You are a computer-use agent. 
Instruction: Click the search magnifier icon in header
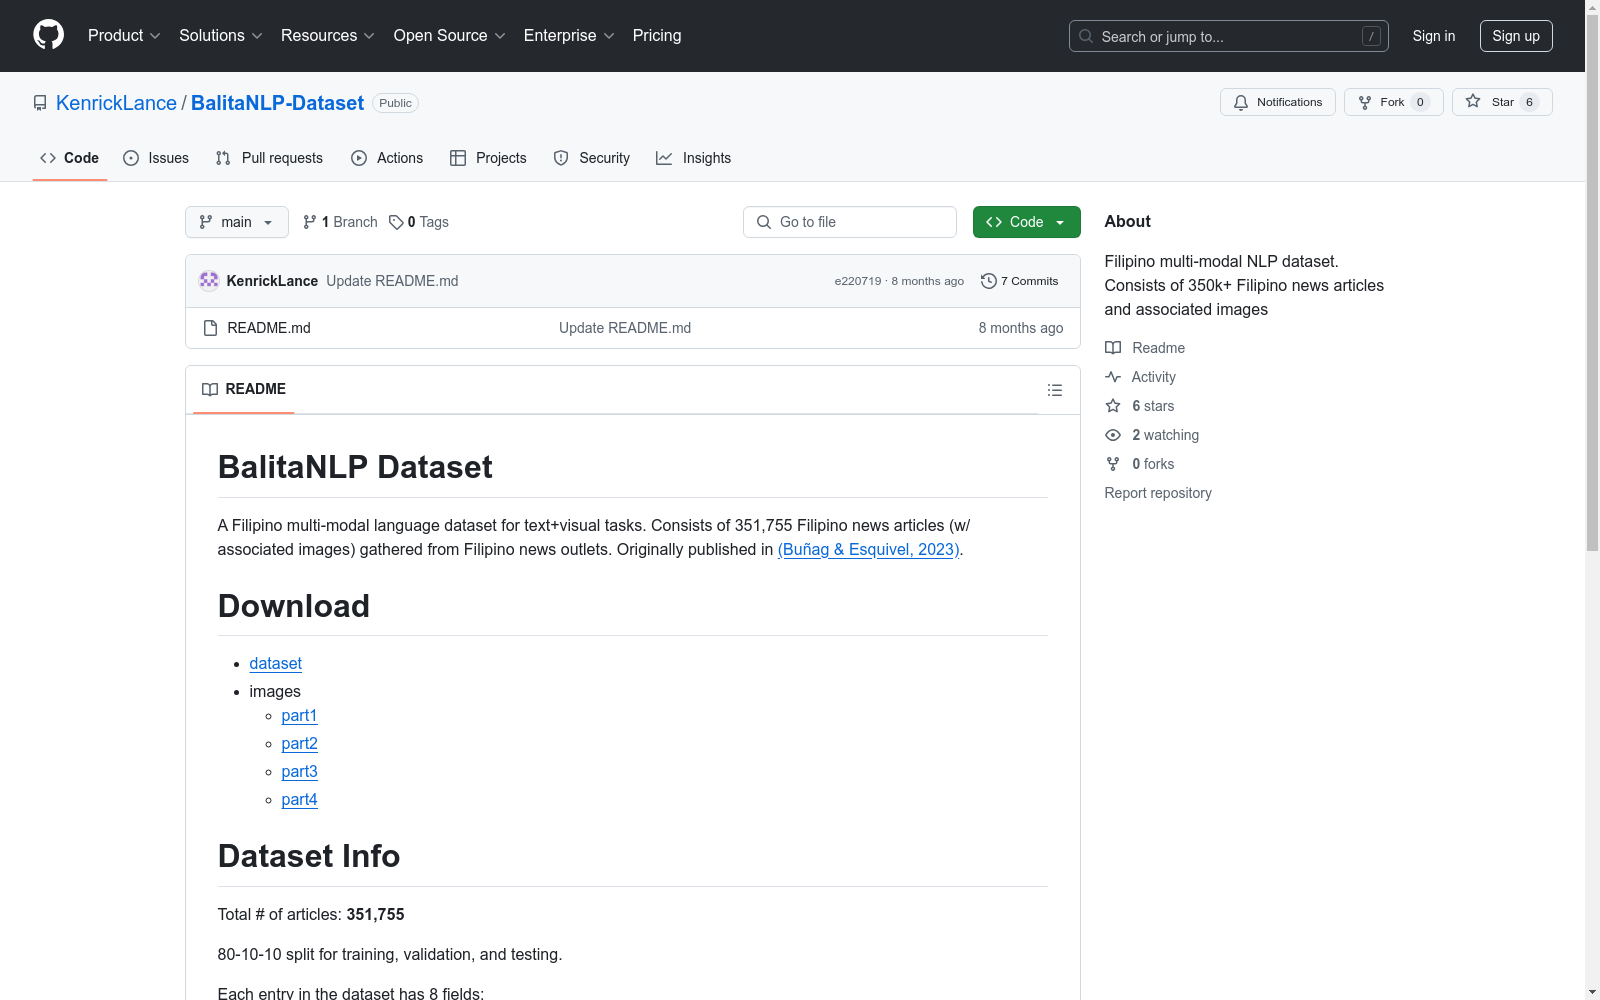click(1086, 36)
